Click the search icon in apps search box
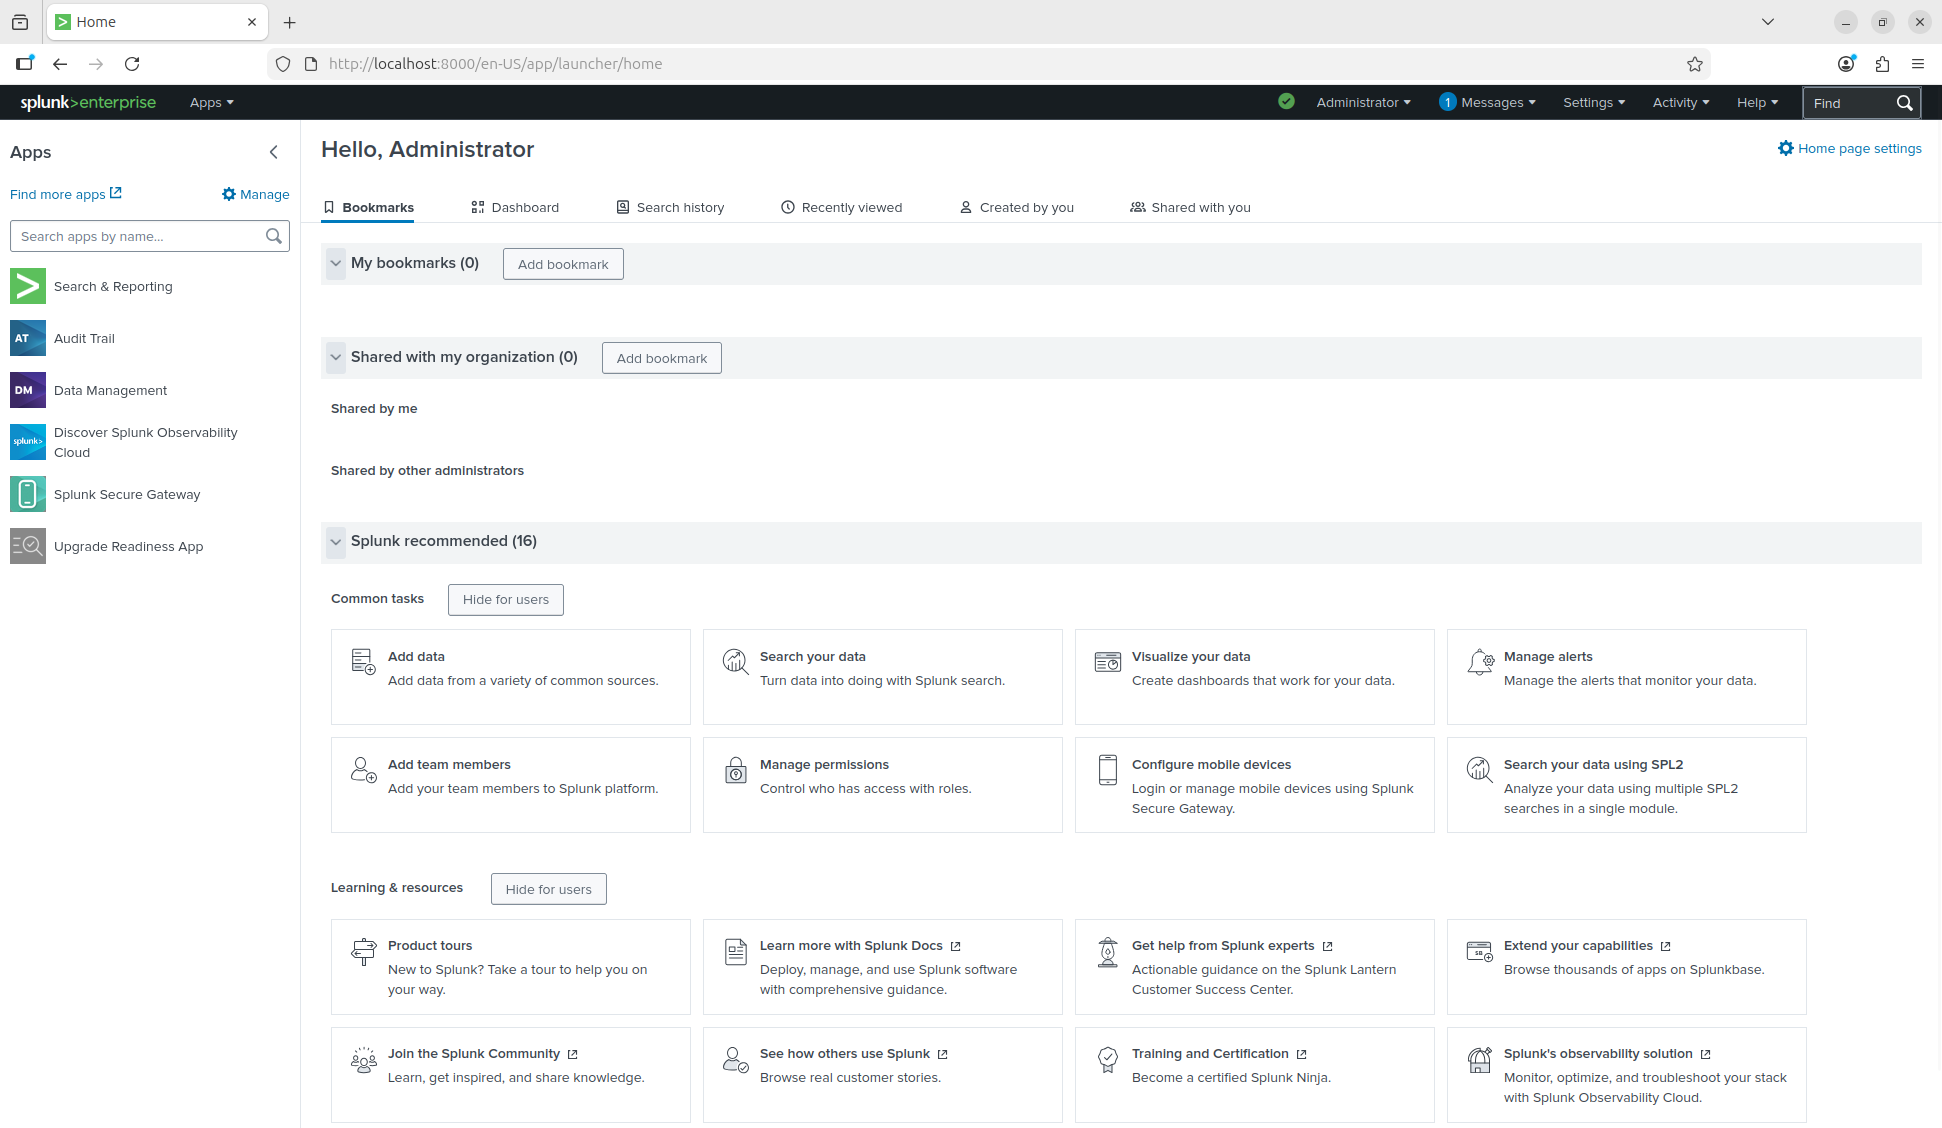Screen dimensions: 1942x1128 click(273, 236)
